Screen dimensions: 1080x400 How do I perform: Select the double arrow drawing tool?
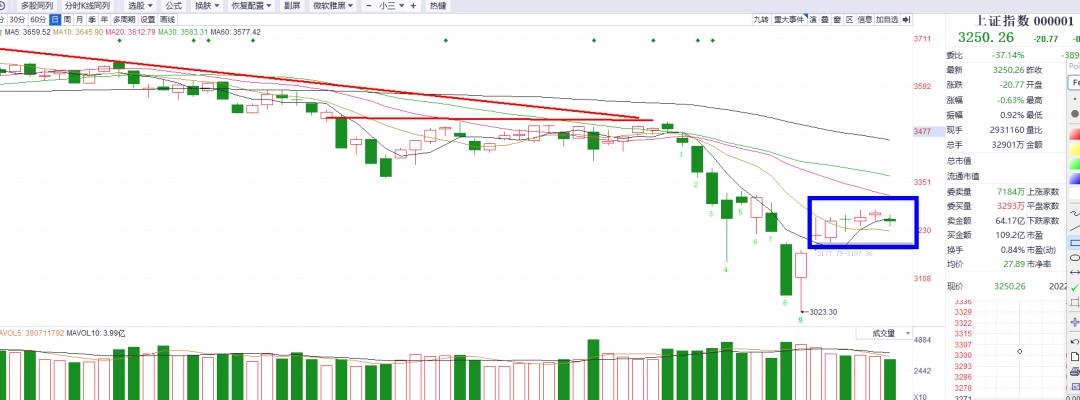coord(1074,273)
